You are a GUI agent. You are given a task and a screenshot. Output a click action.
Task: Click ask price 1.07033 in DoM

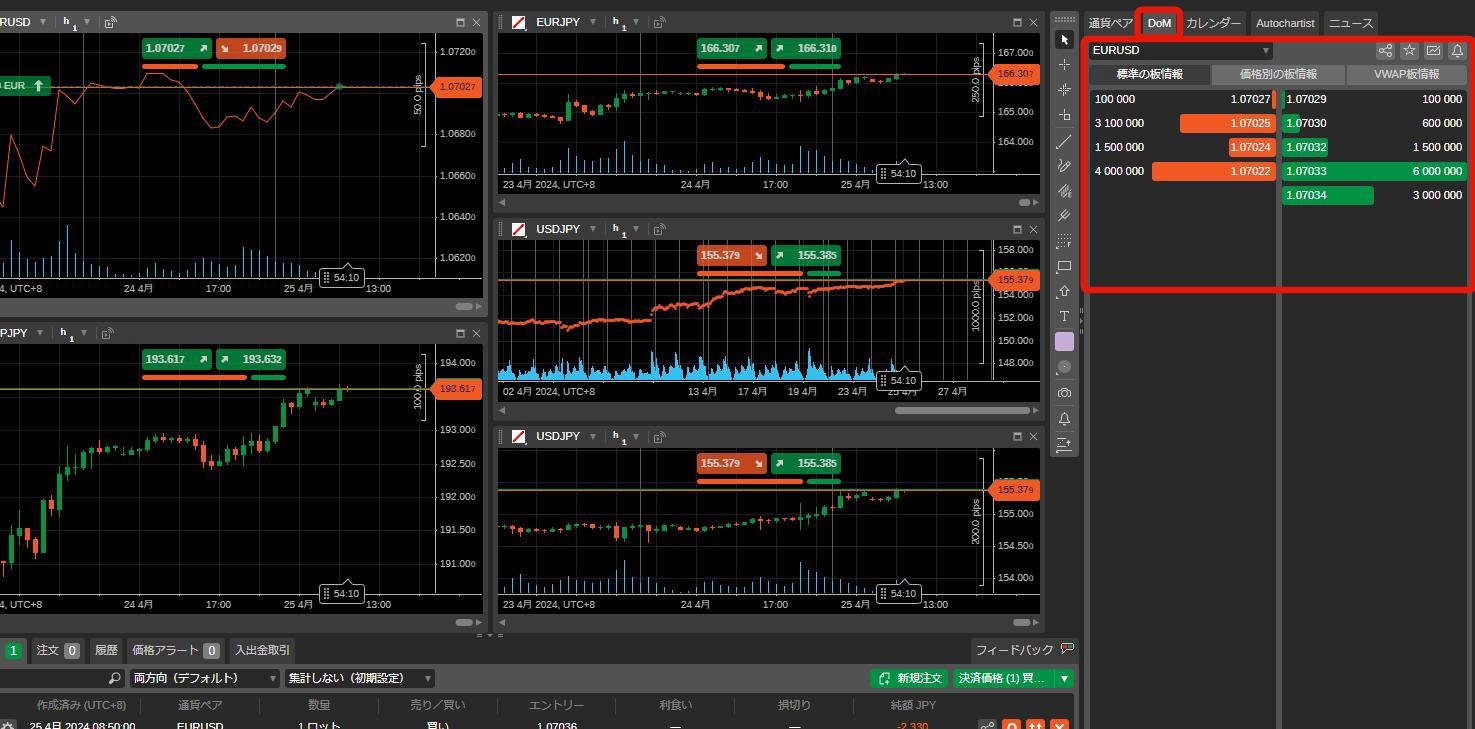coord(1306,171)
